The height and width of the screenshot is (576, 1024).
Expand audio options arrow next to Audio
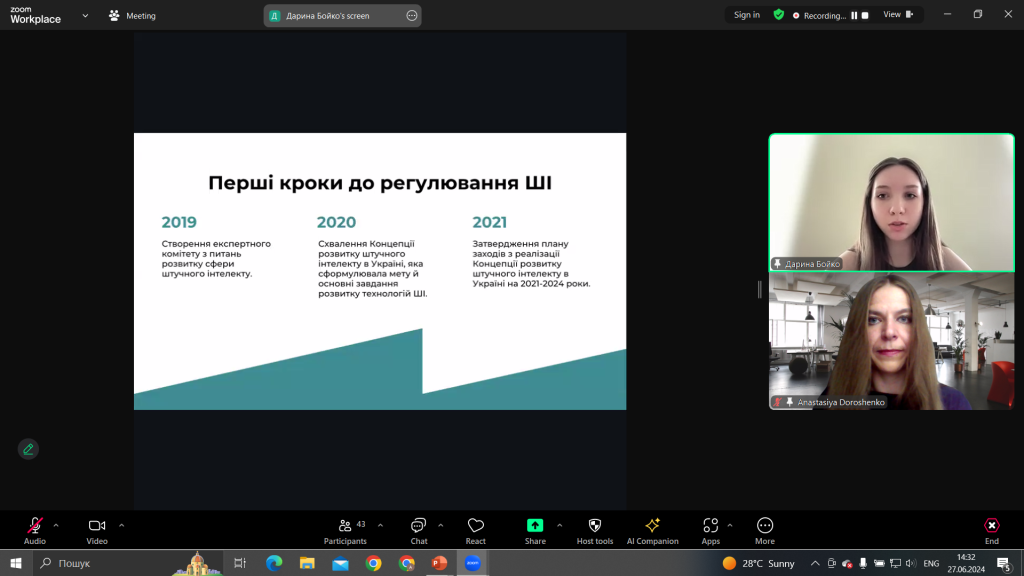[x=56, y=525]
